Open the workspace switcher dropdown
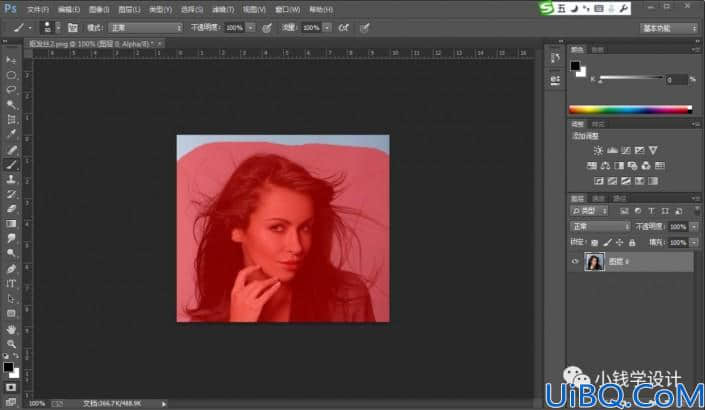Image resolution: width=705 pixels, height=410 pixels. pyautogui.click(x=669, y=28)
